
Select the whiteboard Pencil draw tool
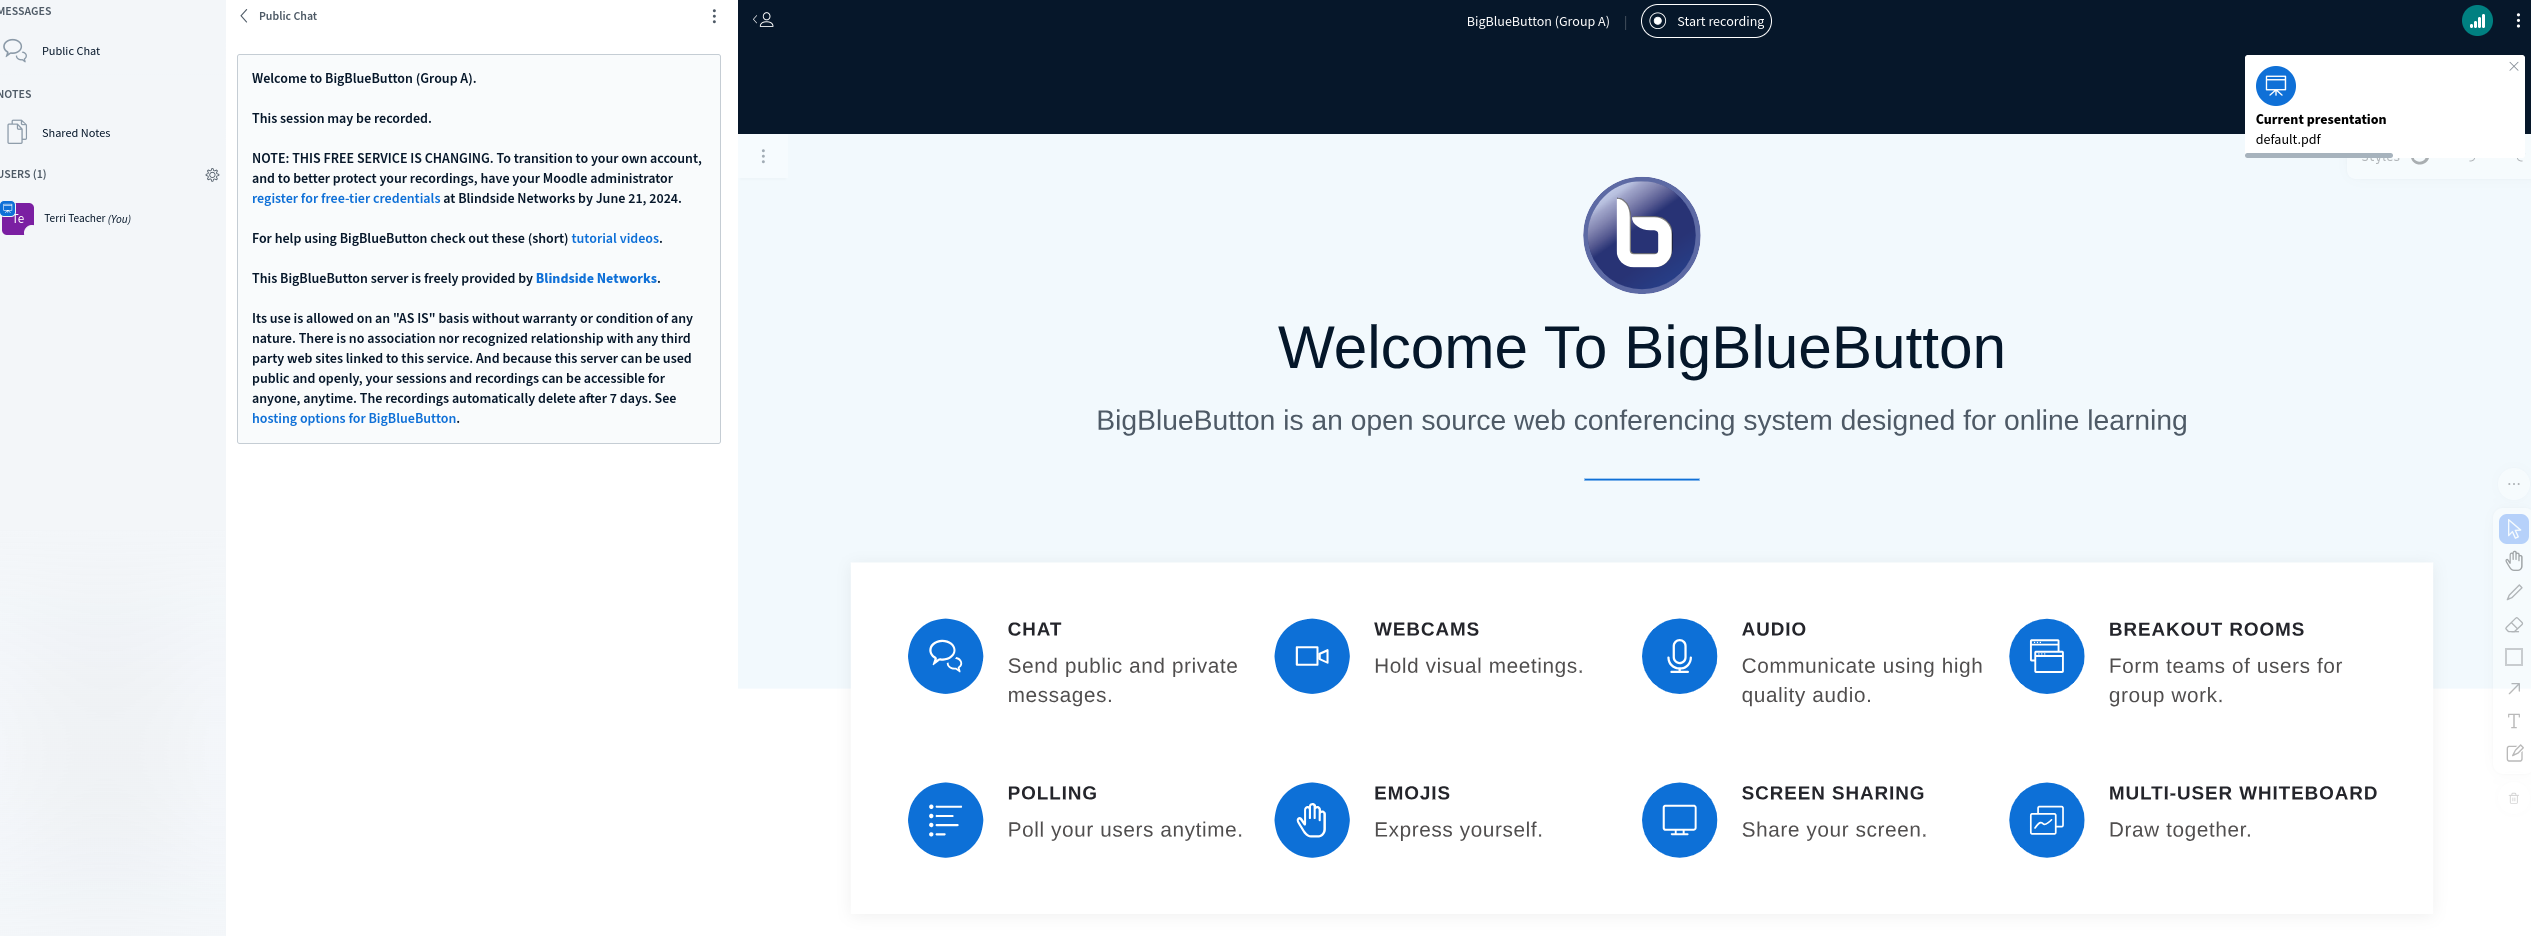(2514, 593)
